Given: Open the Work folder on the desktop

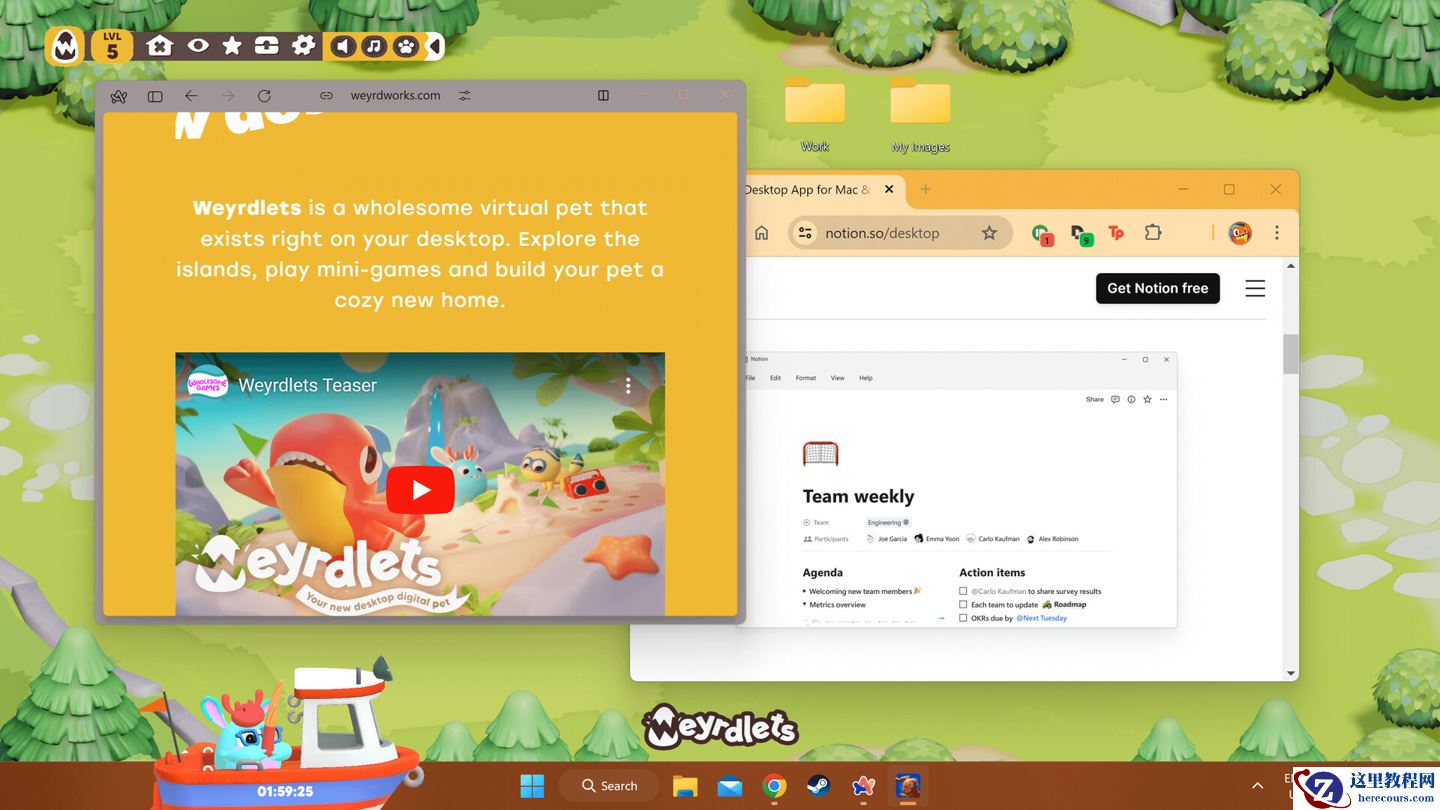Looking at the screenshot, I should (x=815, y=113).
